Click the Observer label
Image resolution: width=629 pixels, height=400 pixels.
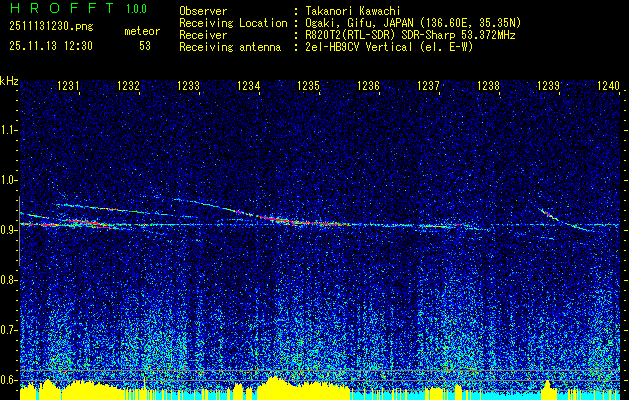coord(203,11)
